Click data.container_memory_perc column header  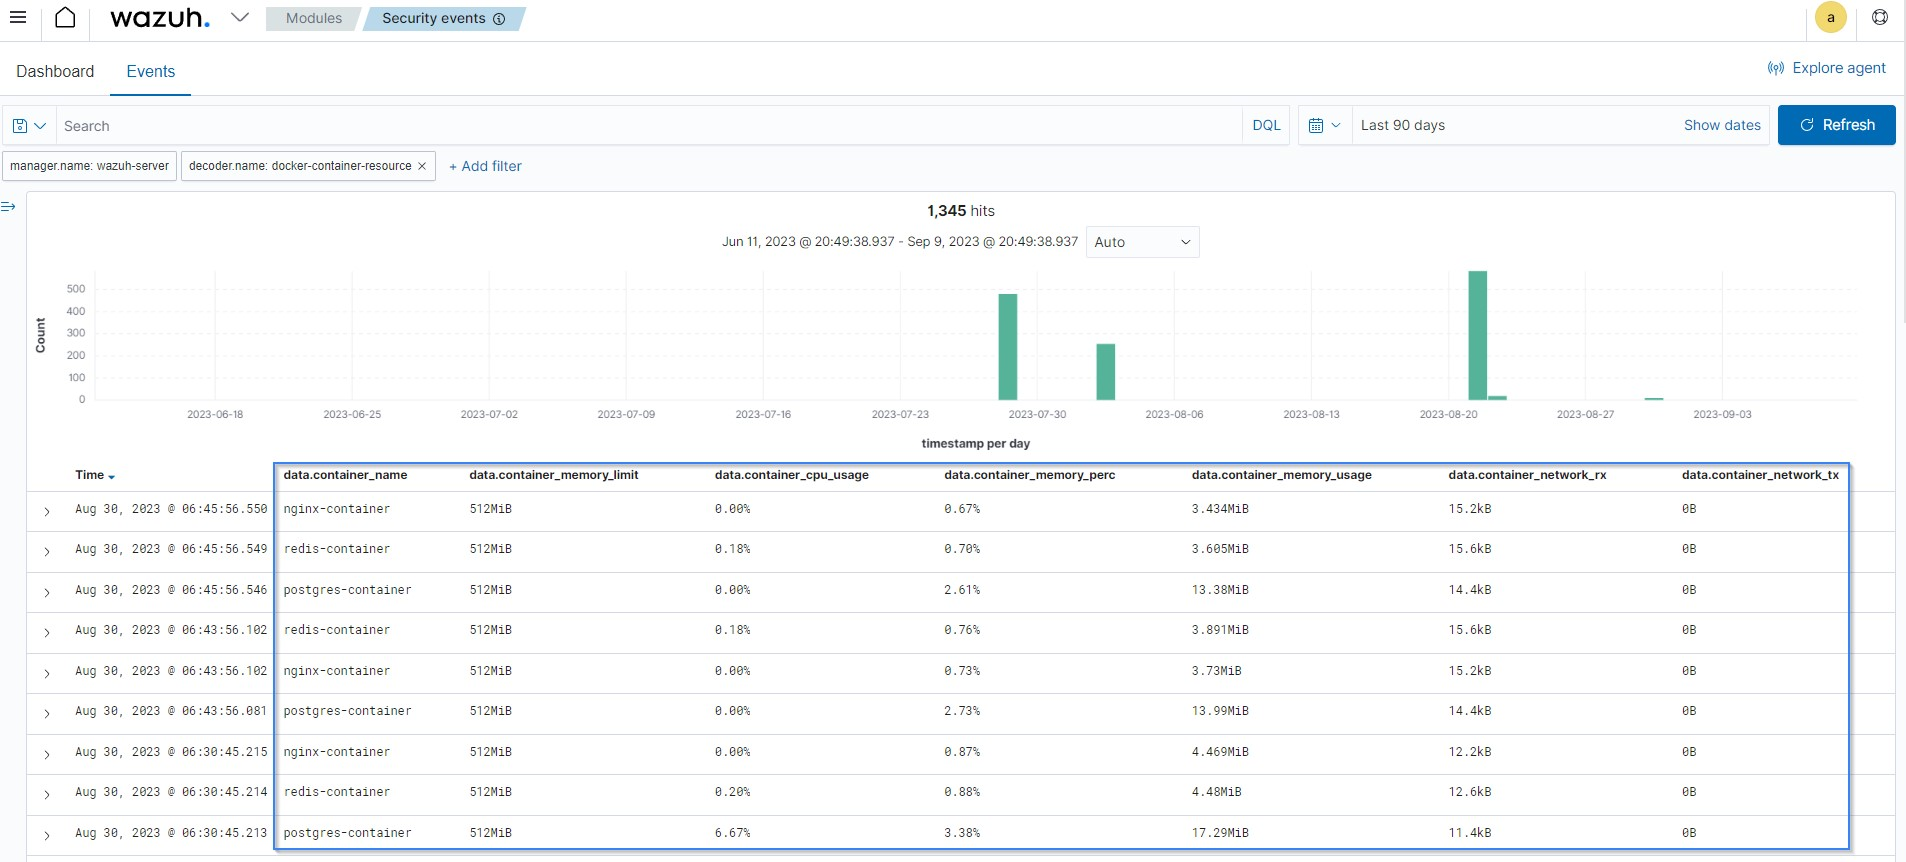[x=1030, y=475]
